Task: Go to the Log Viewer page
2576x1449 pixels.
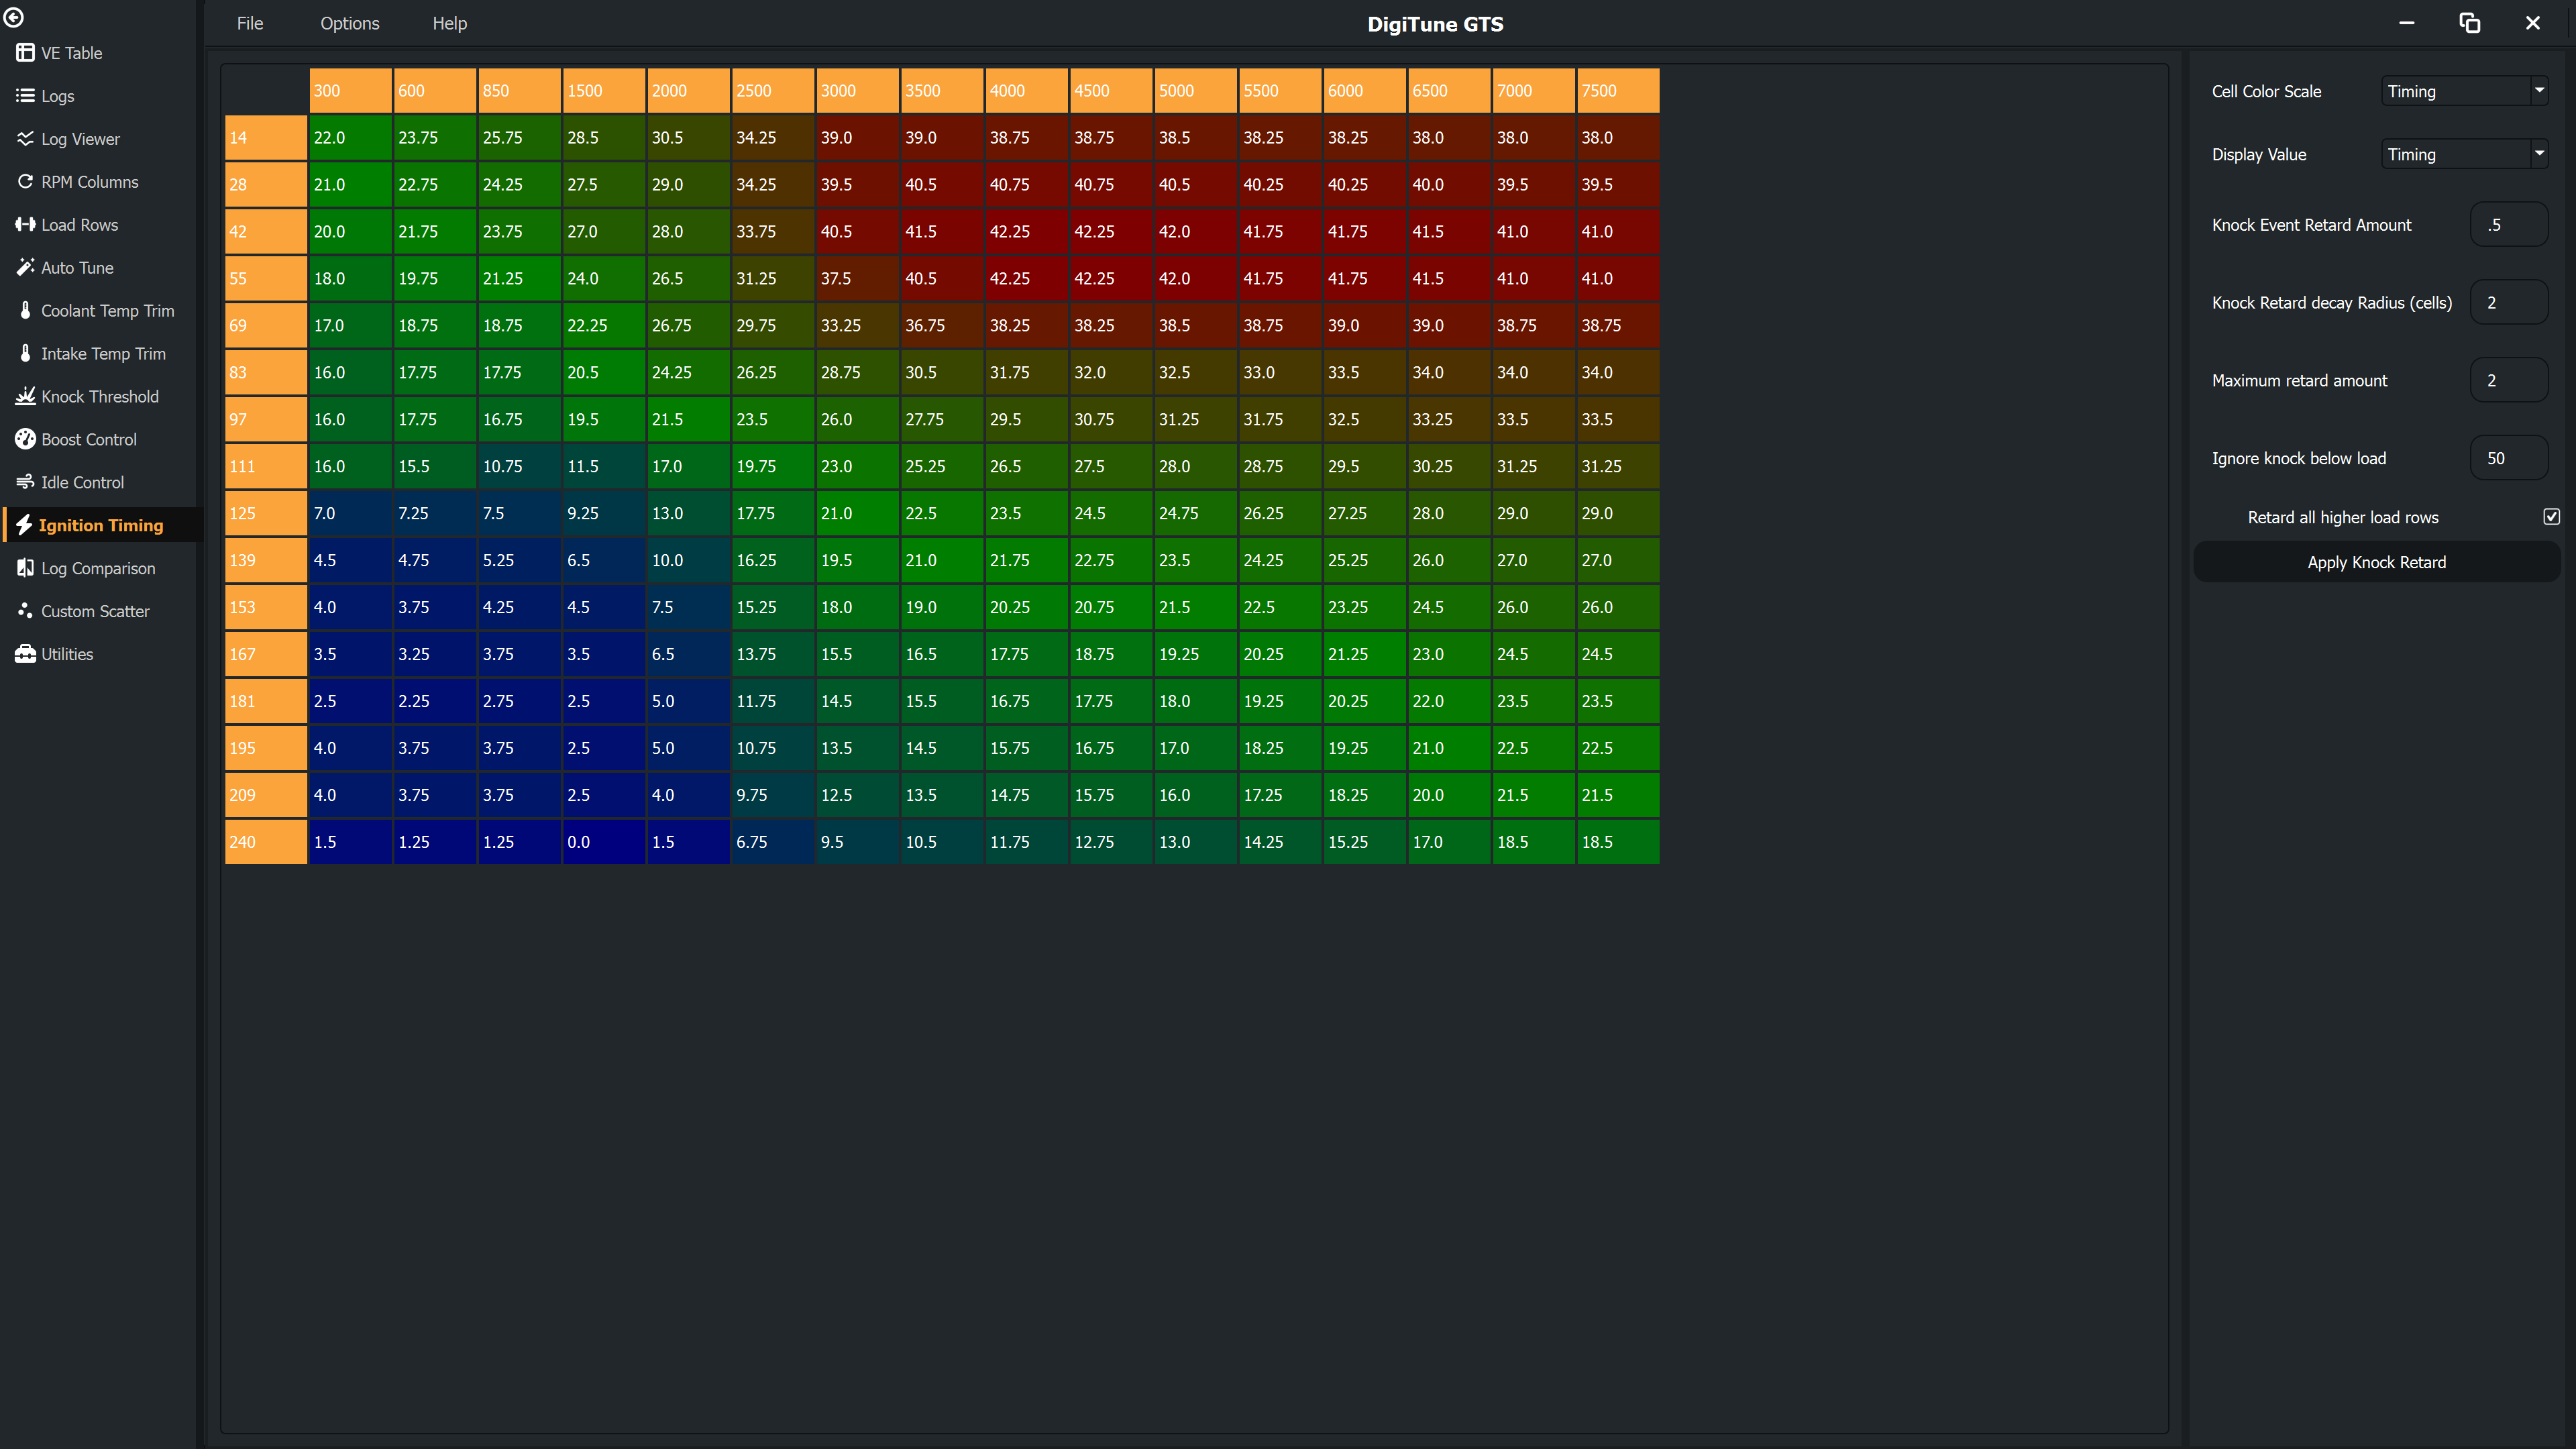Action: (80, 139)
